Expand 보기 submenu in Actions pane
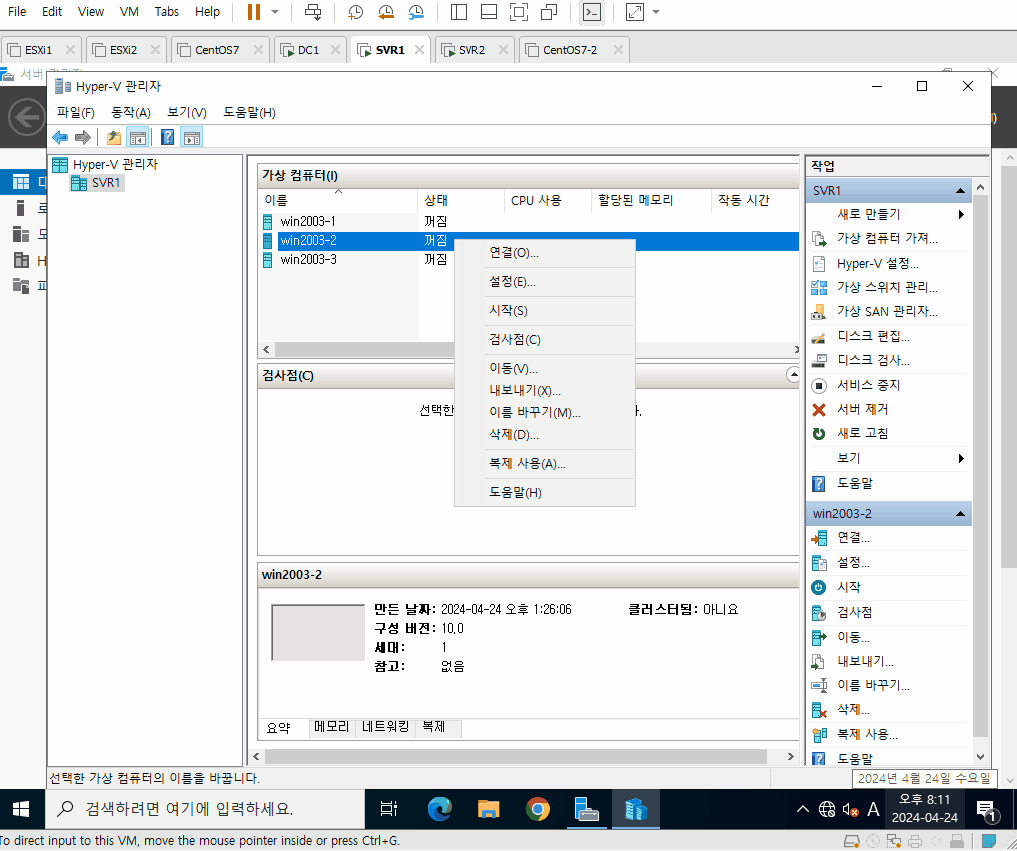Screen dimensions: 1017x851 point(961,459)
